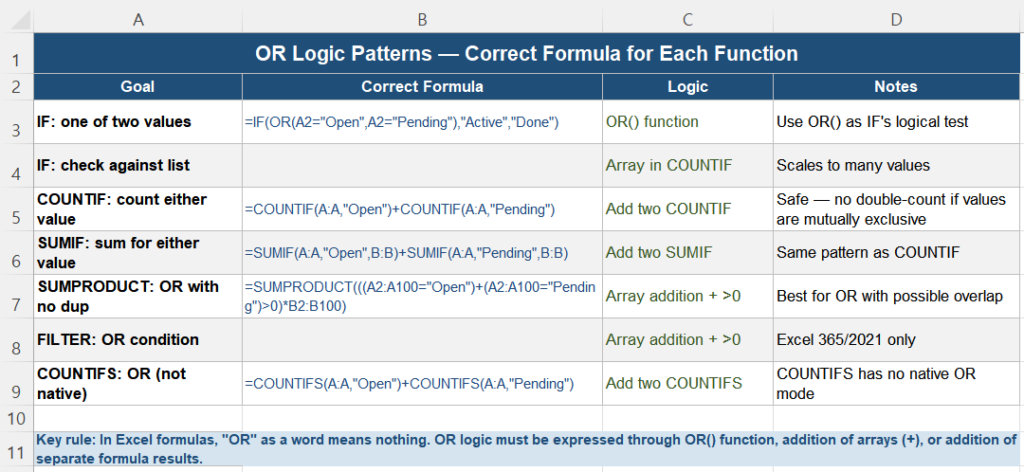
Task: Select the 'OR() function' cell
Action: (x=688, y=122)
